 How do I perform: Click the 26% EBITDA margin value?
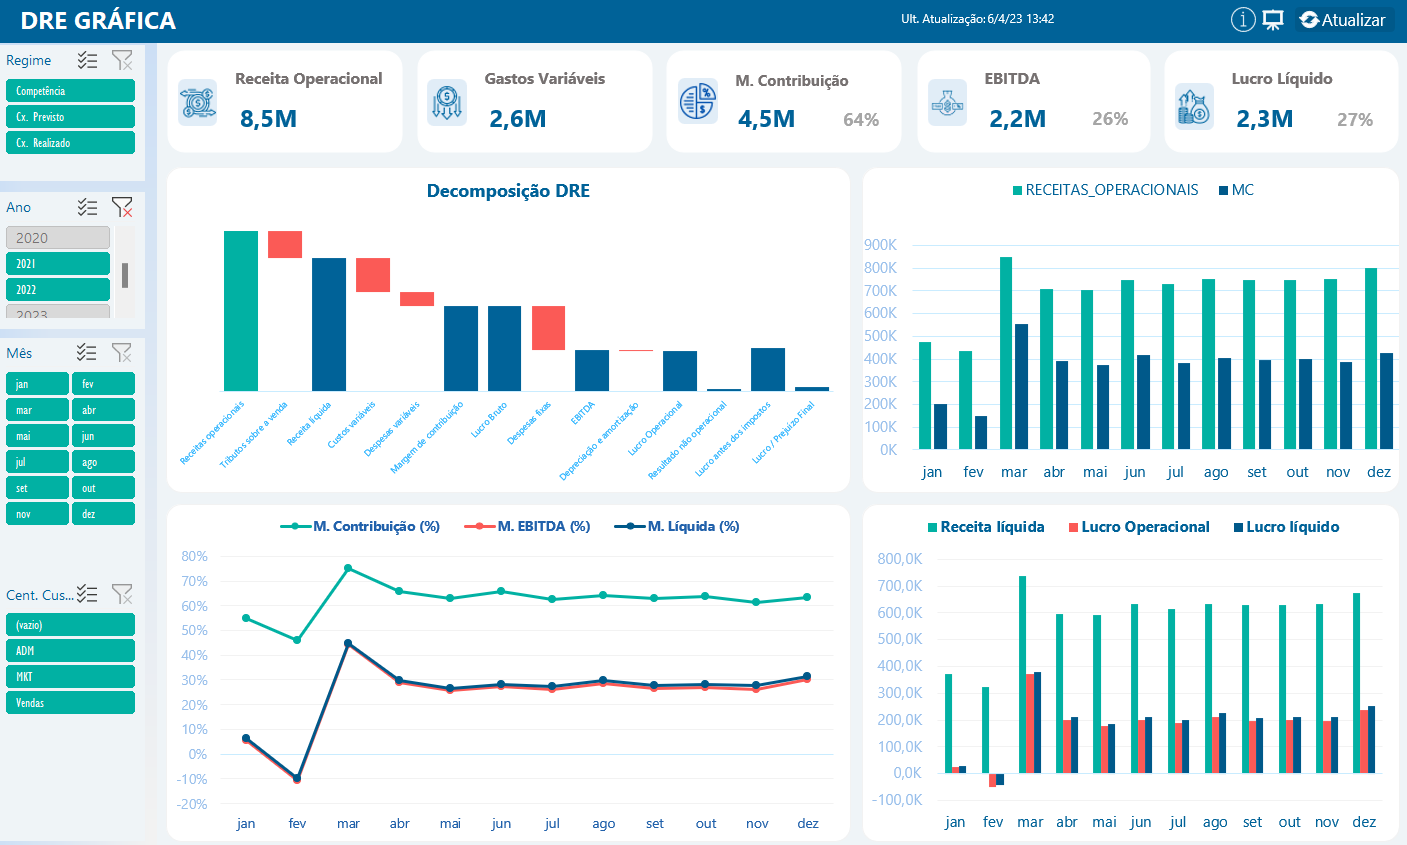point(1110,119)
